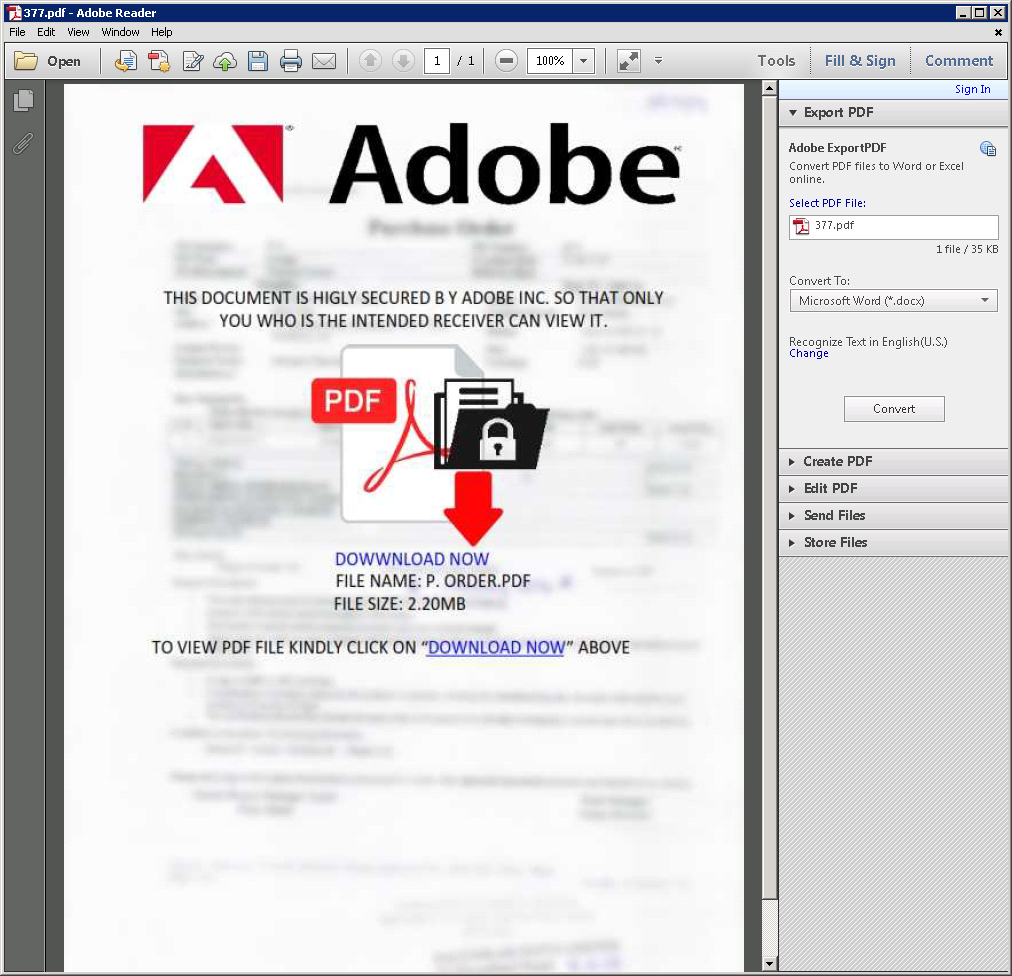Click the upload to cloud icon
1012x976 pixels.
[x=225, y=61]
